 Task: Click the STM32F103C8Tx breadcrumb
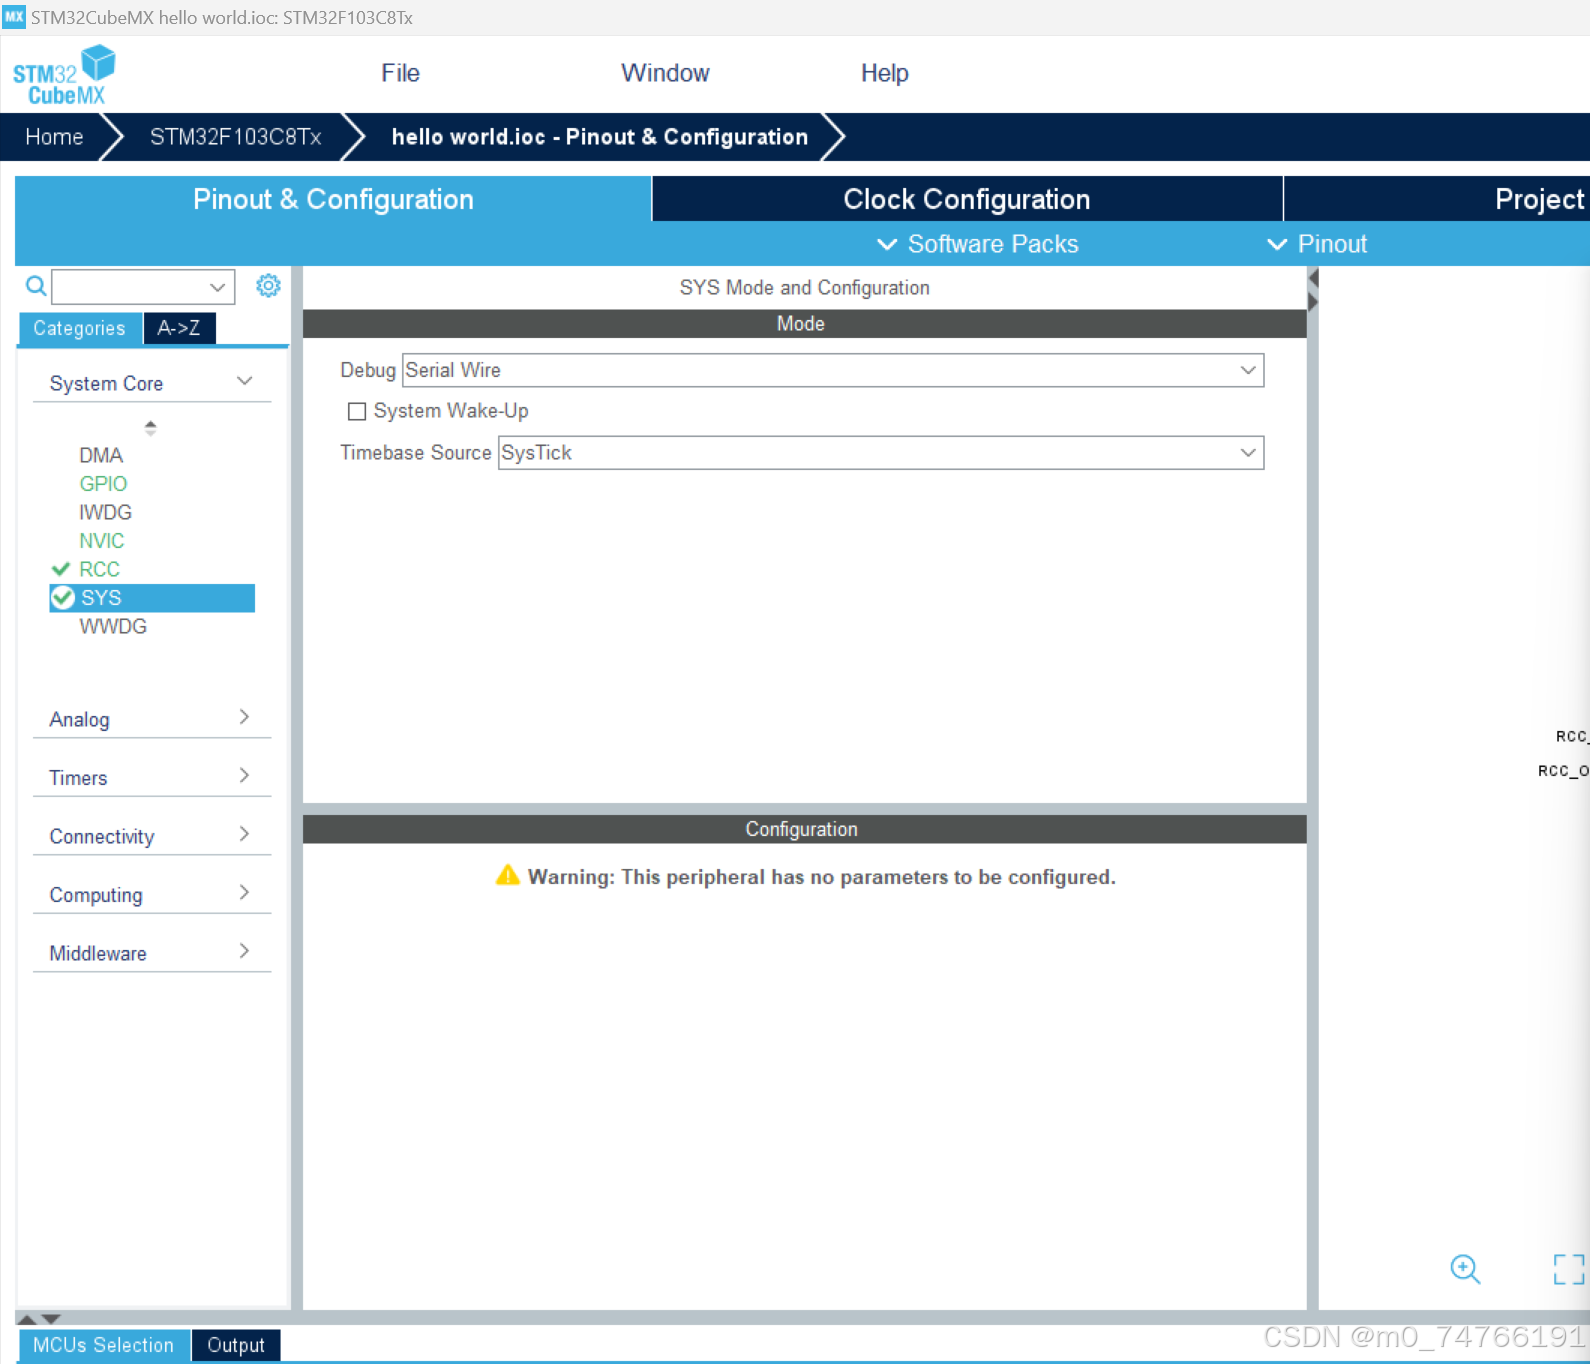pos(236,137)
